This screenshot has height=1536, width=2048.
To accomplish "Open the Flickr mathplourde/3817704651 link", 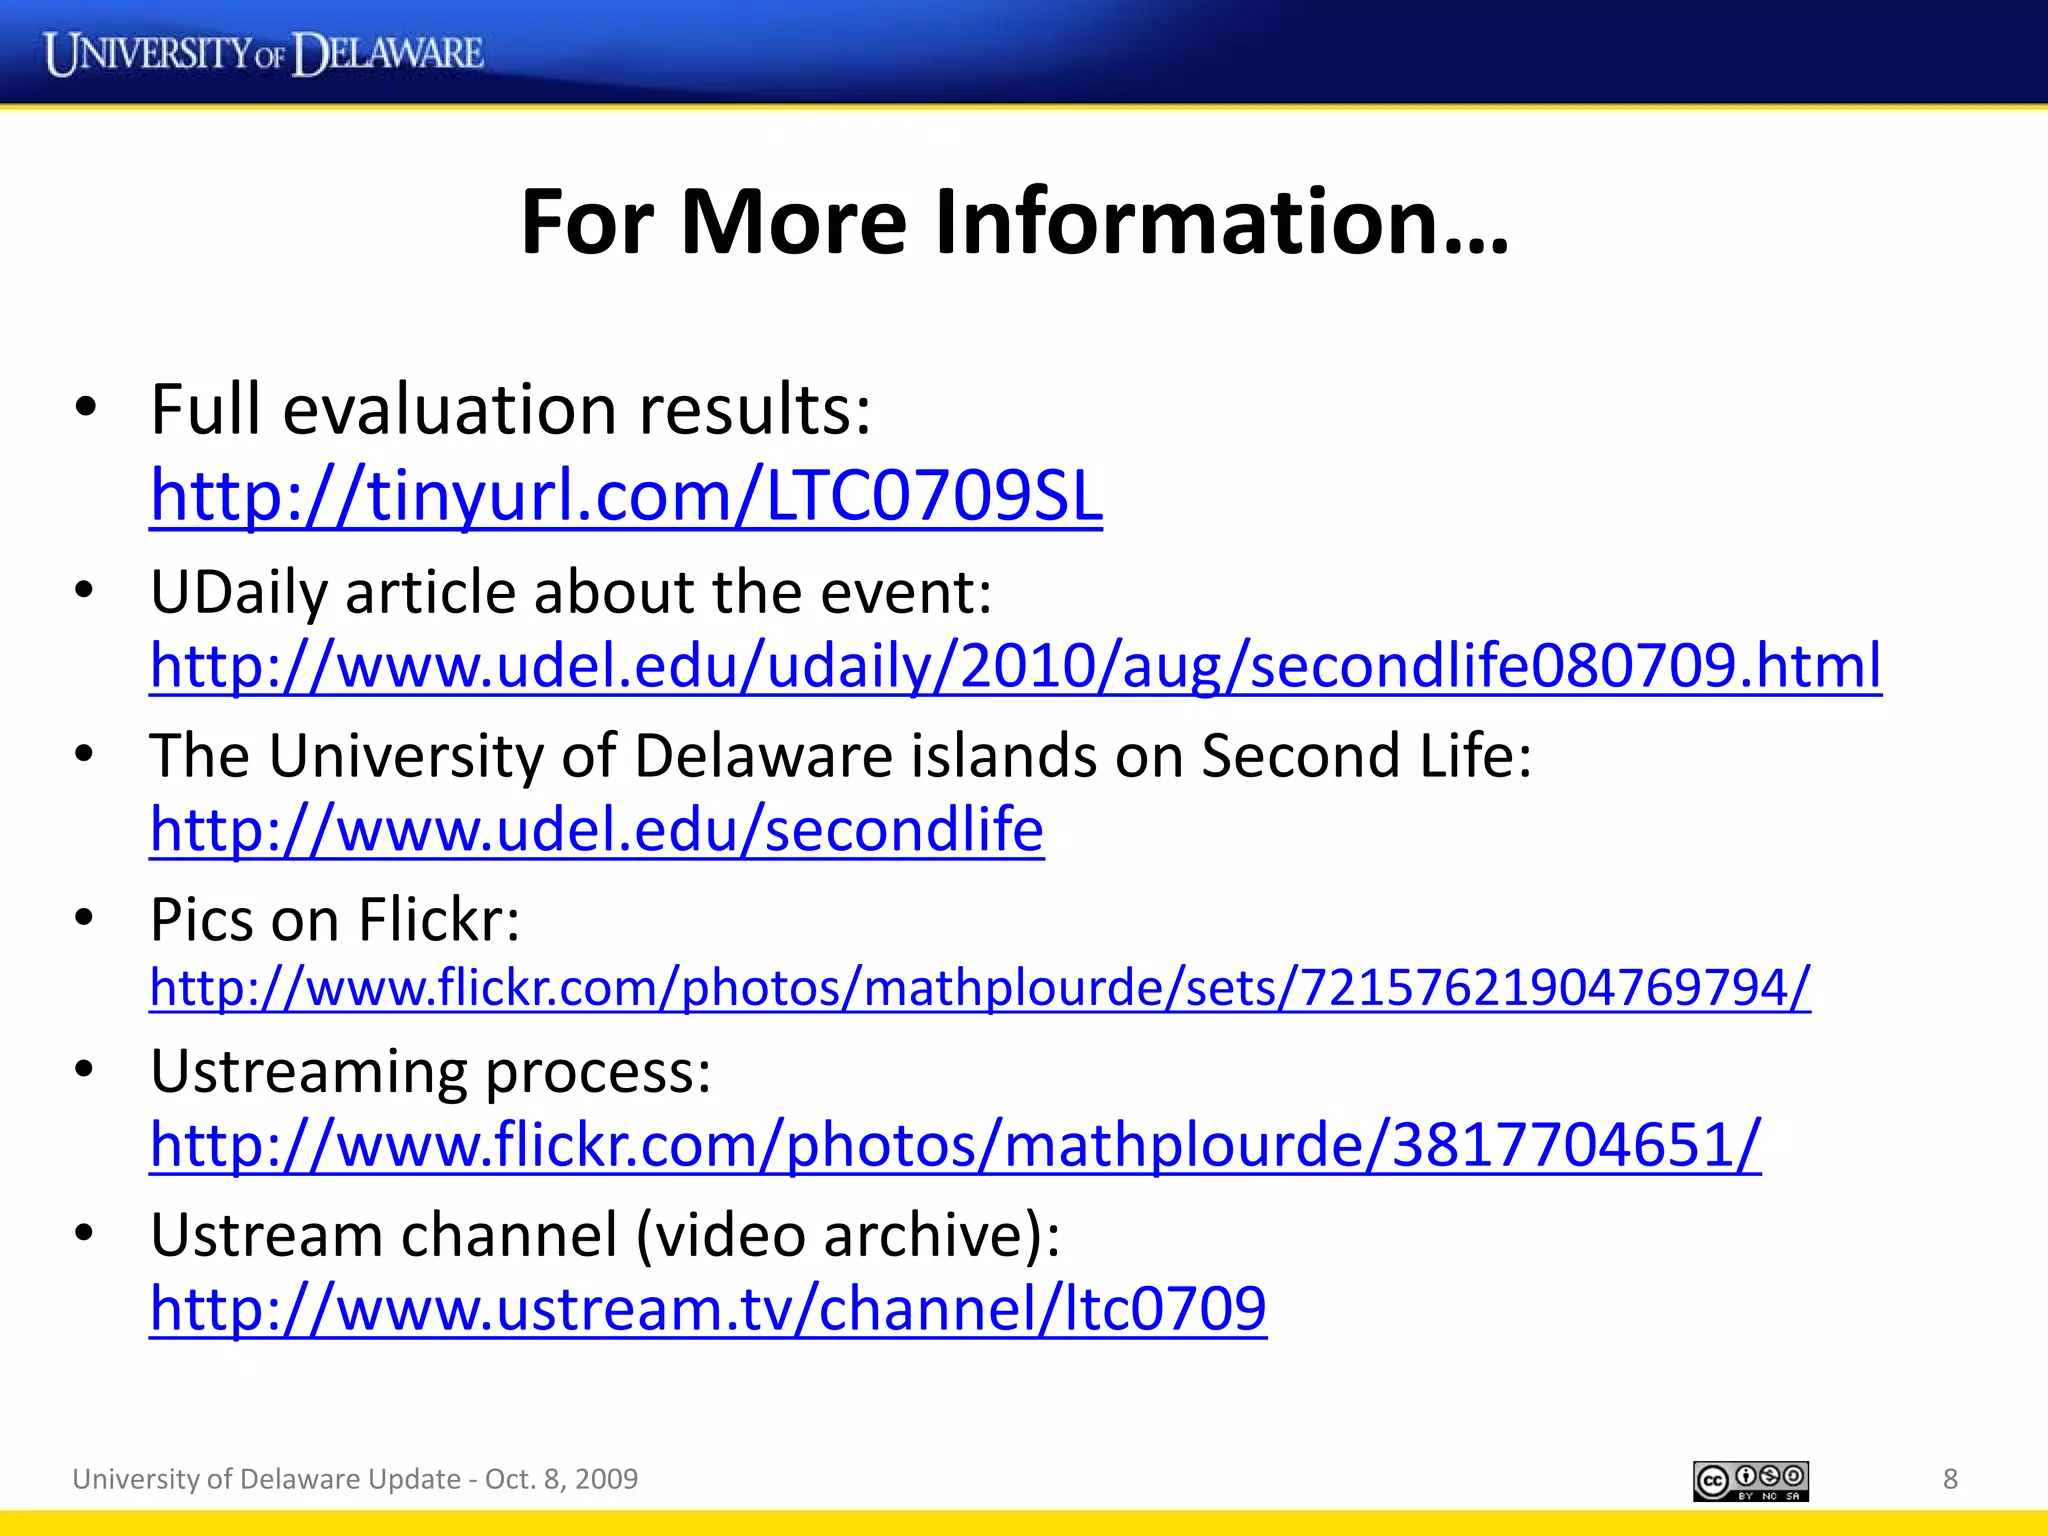I will click(956, 1145).
